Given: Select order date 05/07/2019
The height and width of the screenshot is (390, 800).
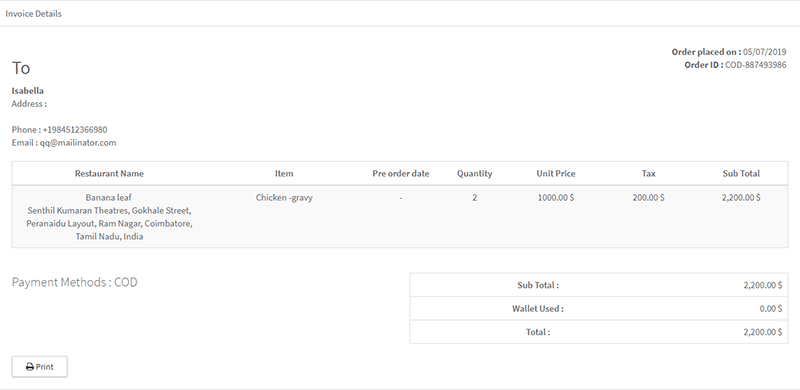Looking at the screenshot, I should [764, 52].
